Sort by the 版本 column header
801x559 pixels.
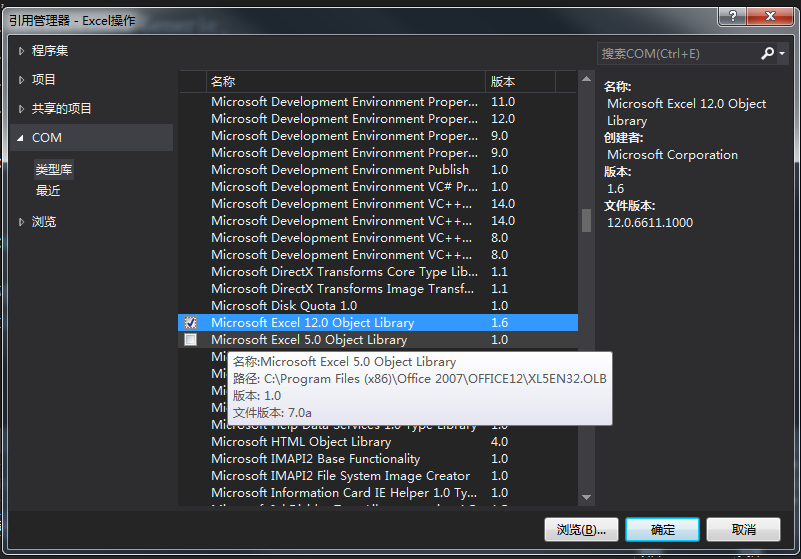coord(520,81)
